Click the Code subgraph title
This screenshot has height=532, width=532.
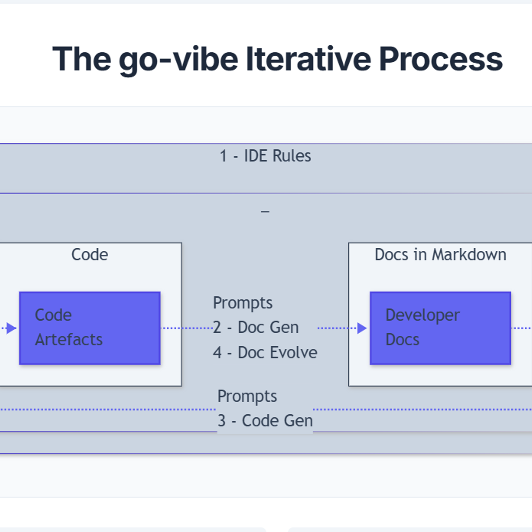(x=90, y=254)
